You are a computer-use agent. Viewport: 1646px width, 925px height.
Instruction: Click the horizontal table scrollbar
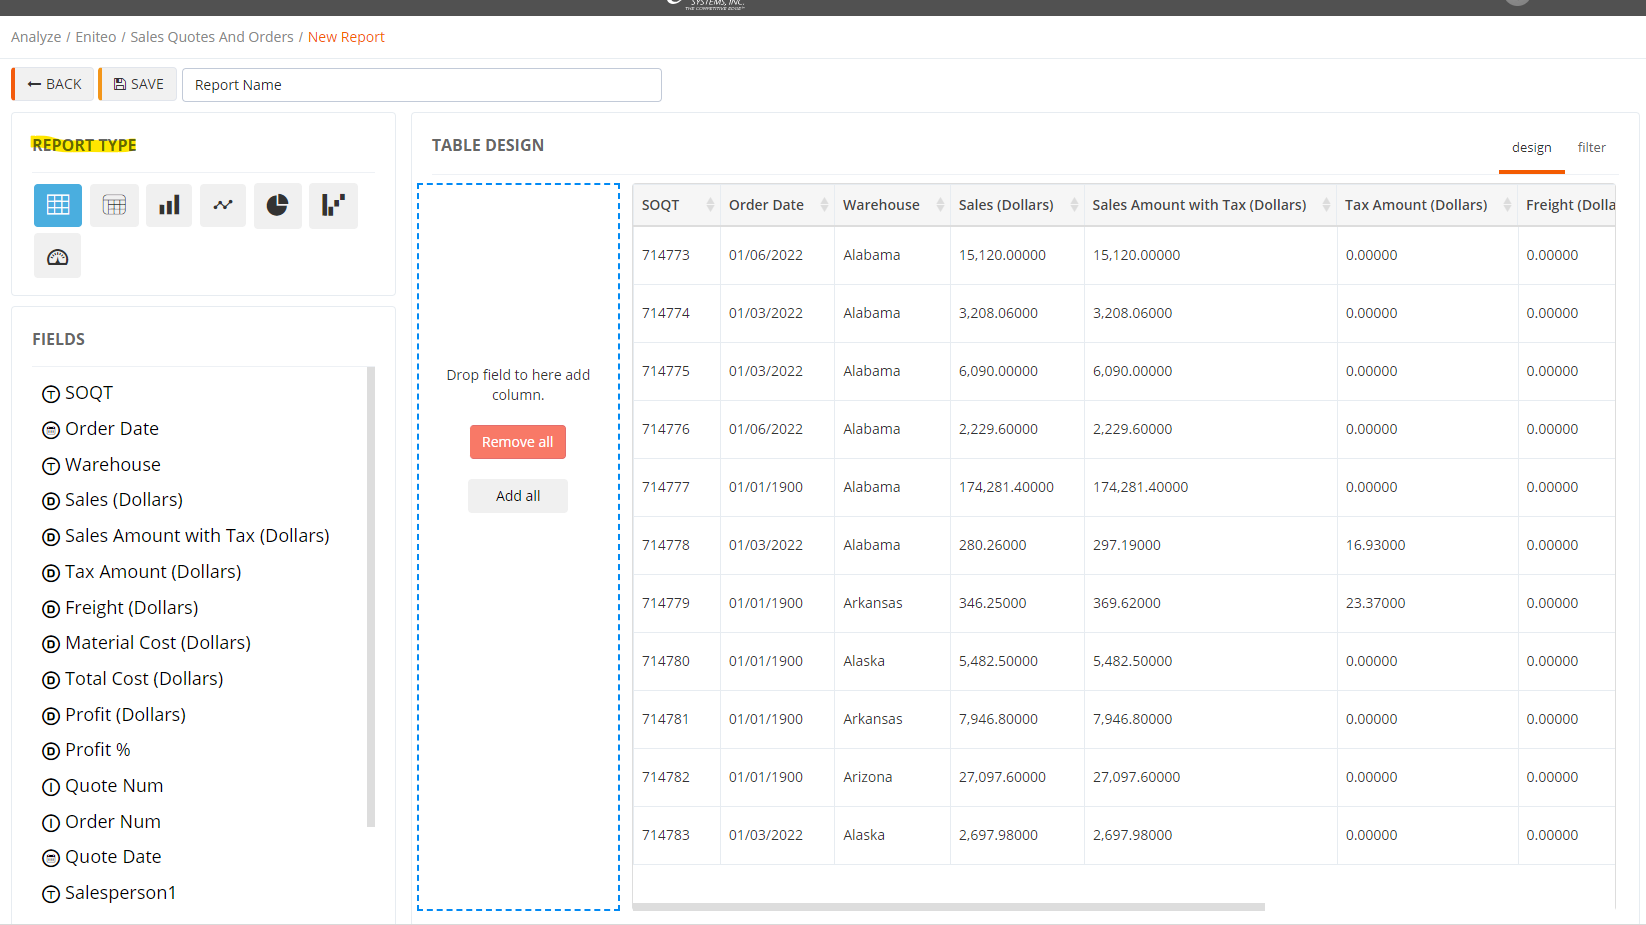(948, 907)
